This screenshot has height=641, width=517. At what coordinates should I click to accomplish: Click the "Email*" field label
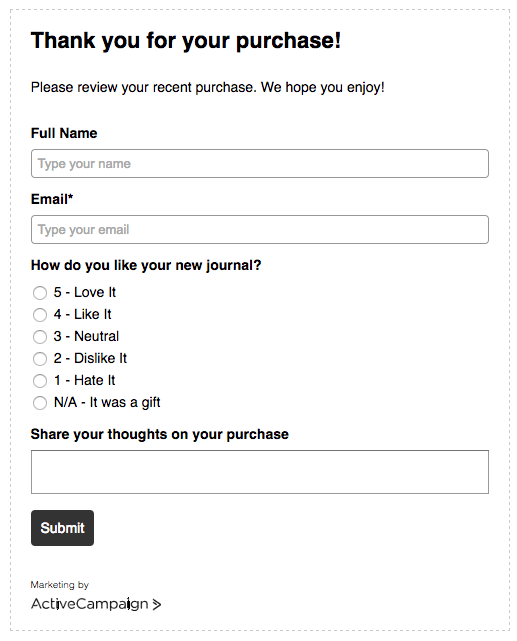(52, 199)
